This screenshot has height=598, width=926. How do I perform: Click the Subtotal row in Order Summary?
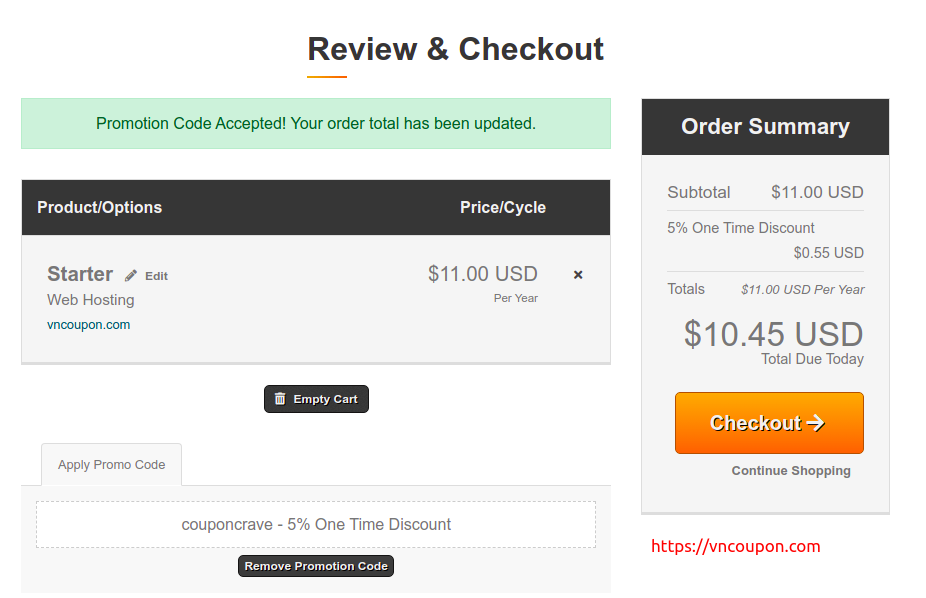click(765, 192)
